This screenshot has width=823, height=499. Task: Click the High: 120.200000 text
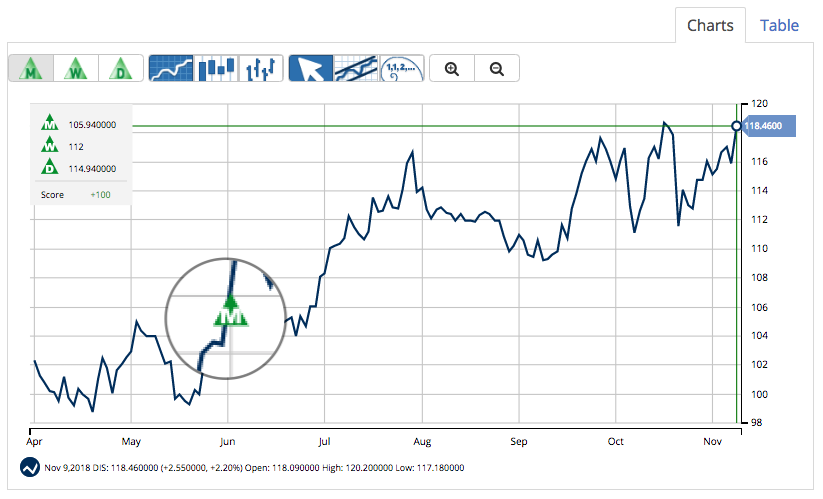pos(357,468)
